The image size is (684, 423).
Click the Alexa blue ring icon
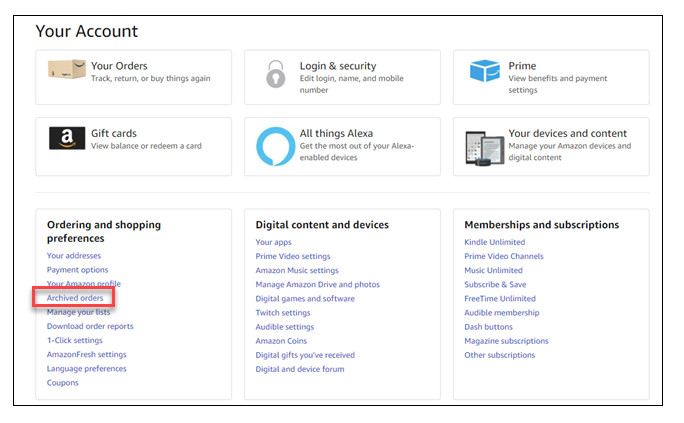[x=275, y=146]
